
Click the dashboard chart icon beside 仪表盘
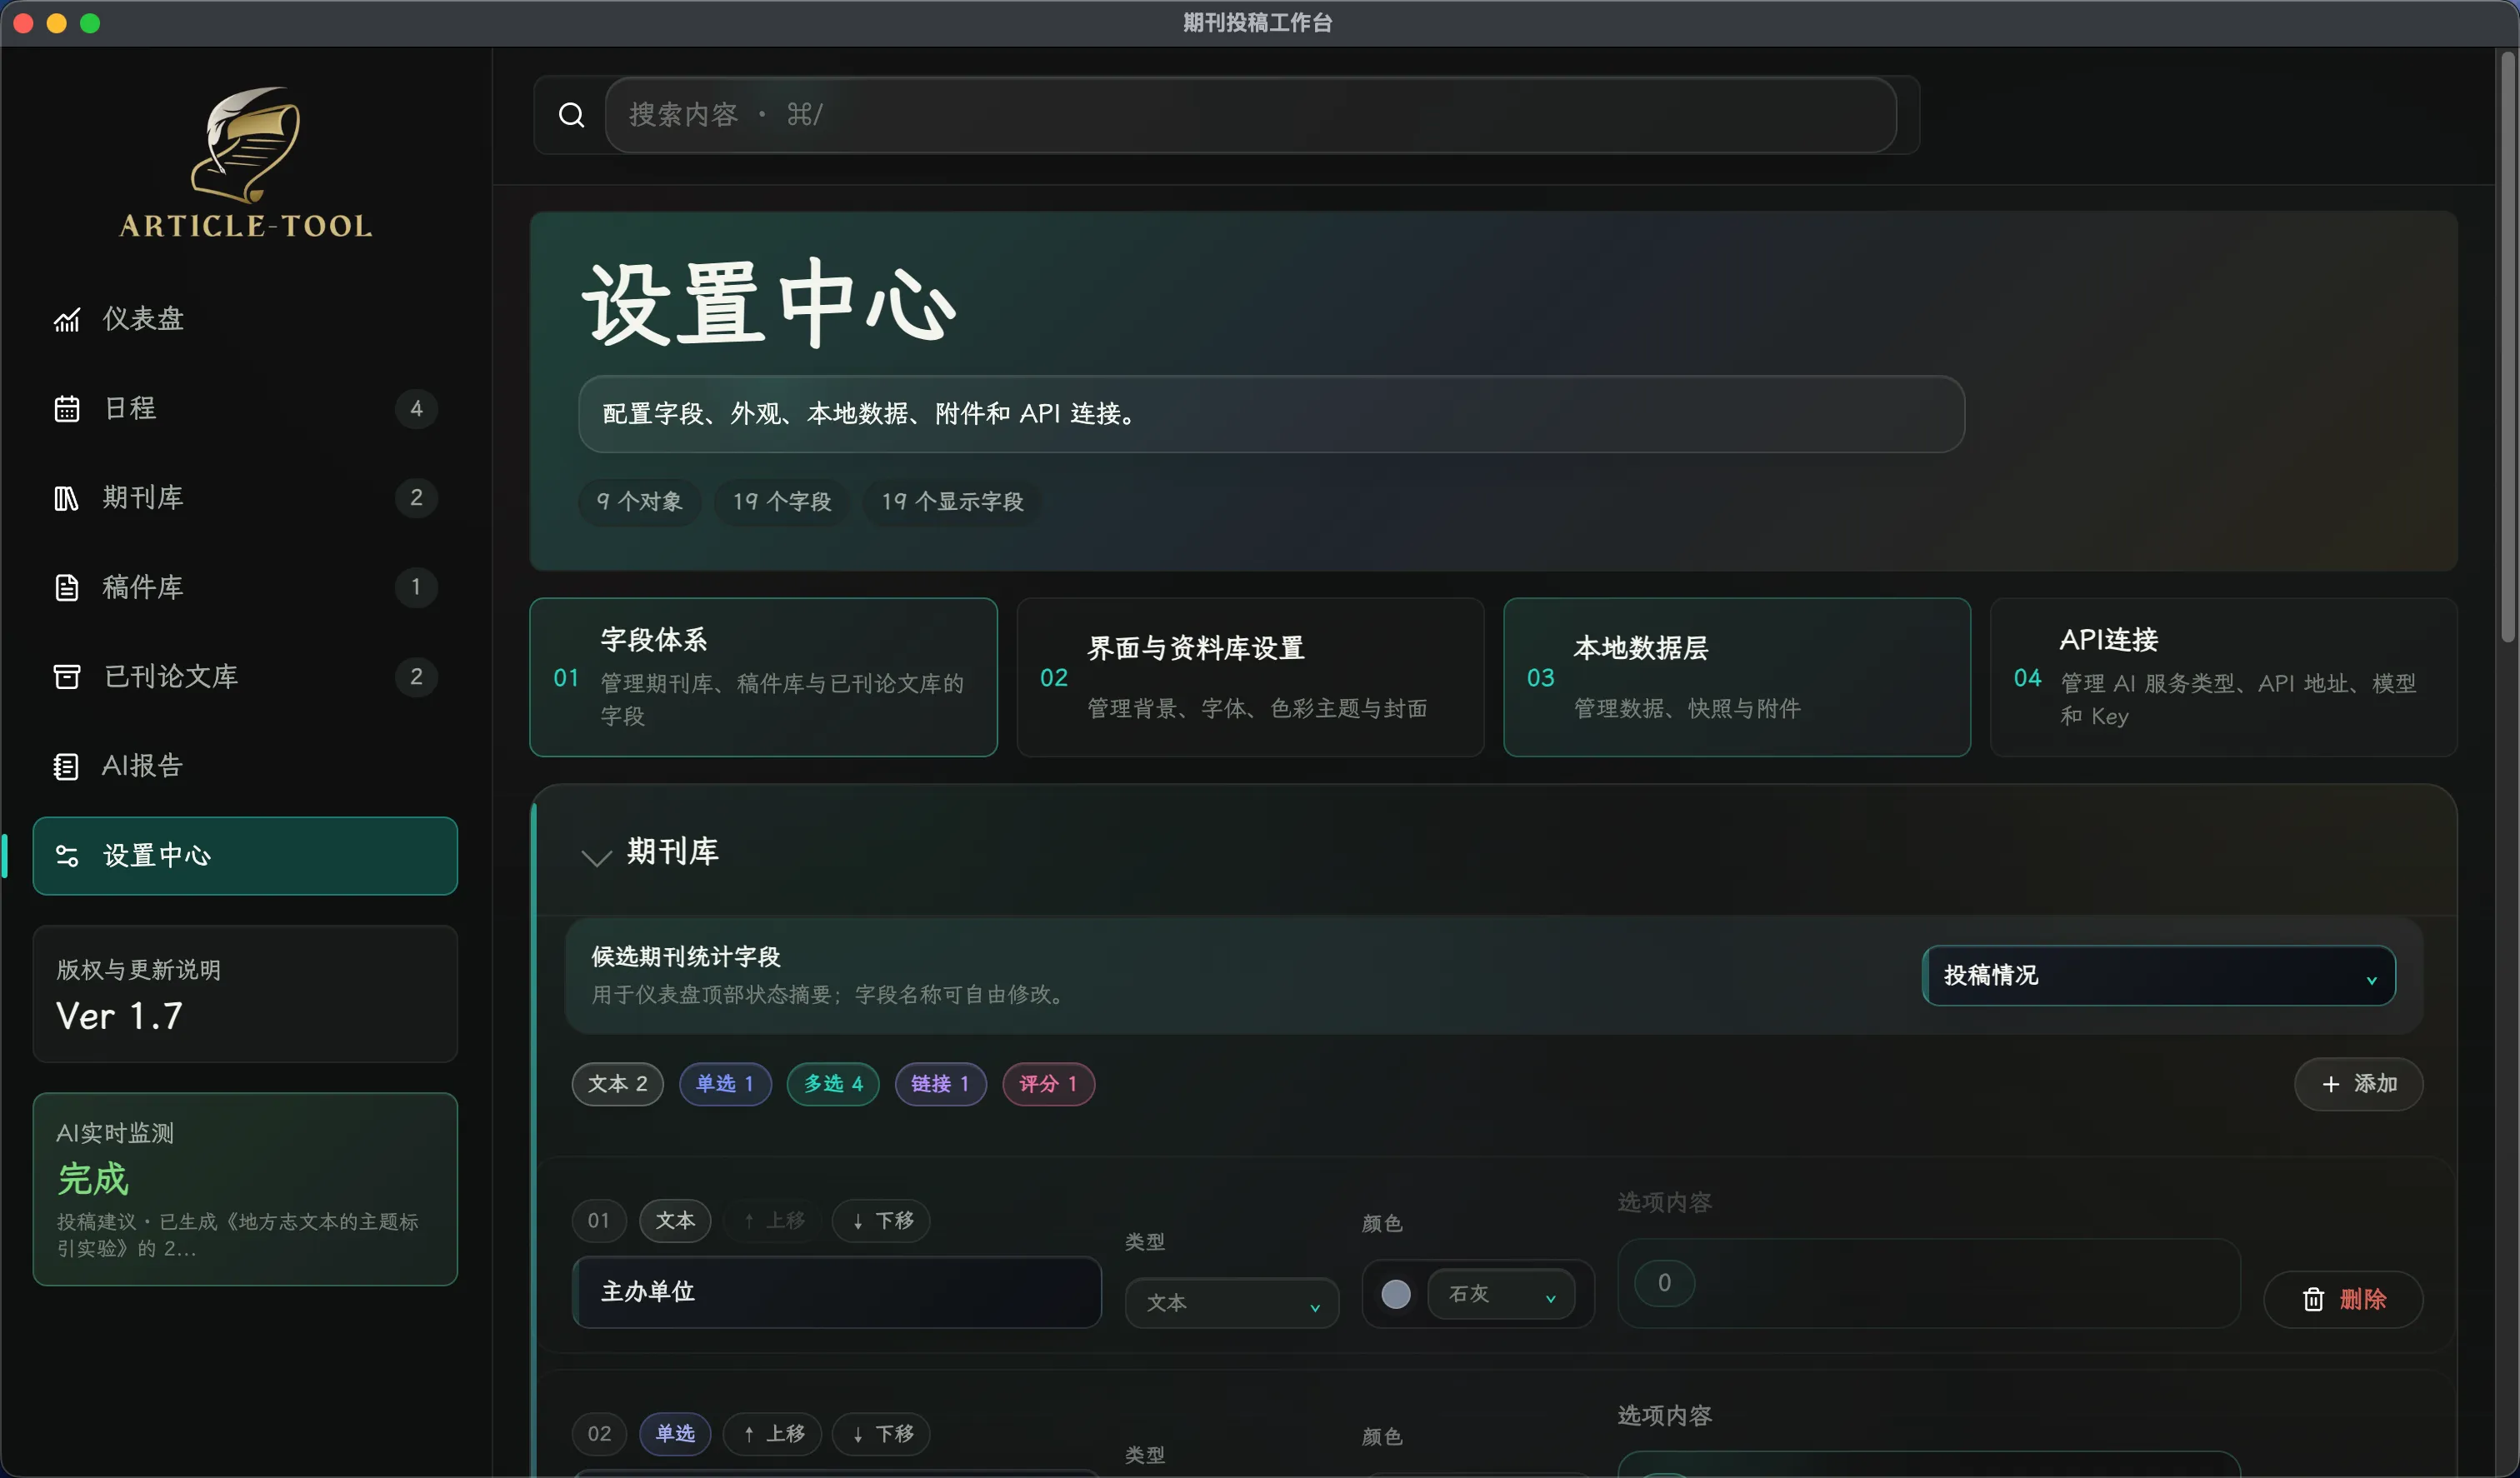click(x=67, y=319)
